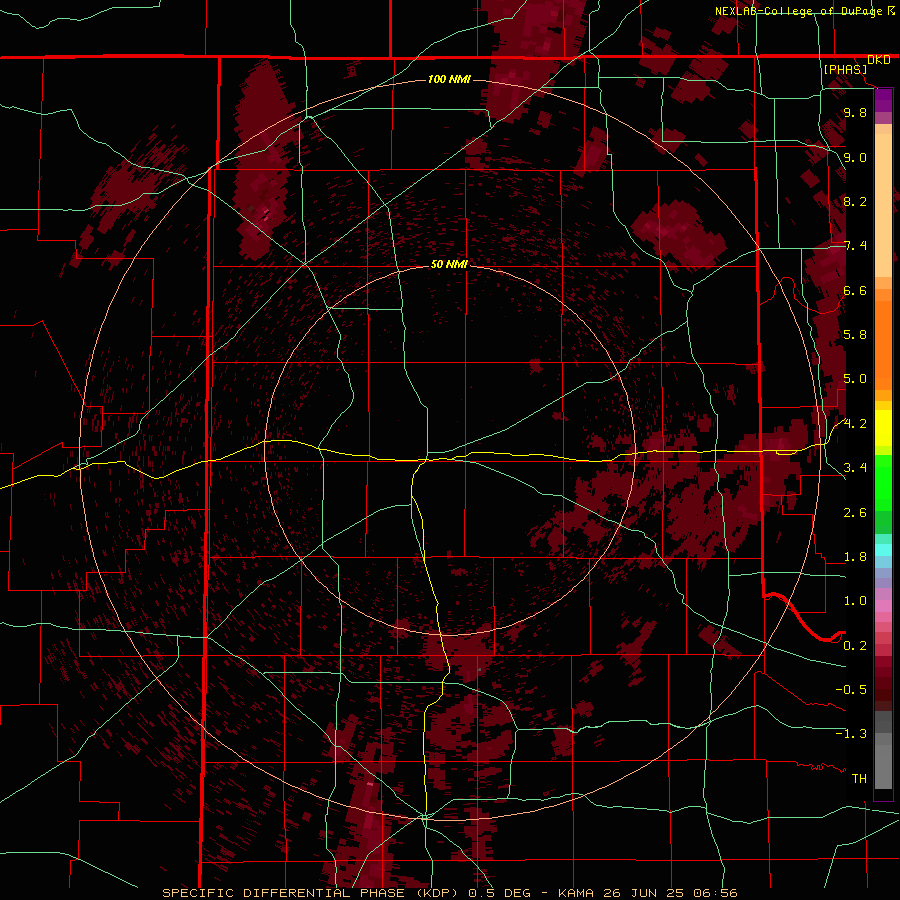Click the 0.2 legend value
Image resolution: width=900 pixels, height=900 pixels.
pos(855,646)
